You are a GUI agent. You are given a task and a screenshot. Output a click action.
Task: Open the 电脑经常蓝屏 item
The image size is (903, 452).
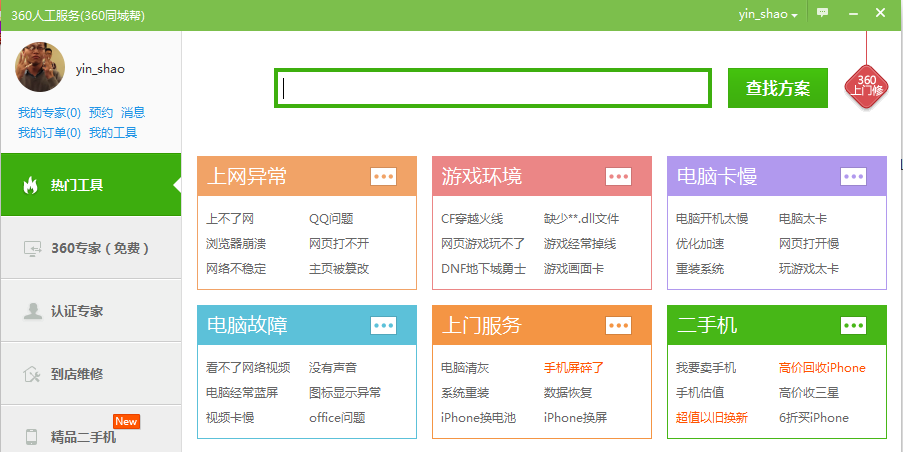[x=242, y=393]
